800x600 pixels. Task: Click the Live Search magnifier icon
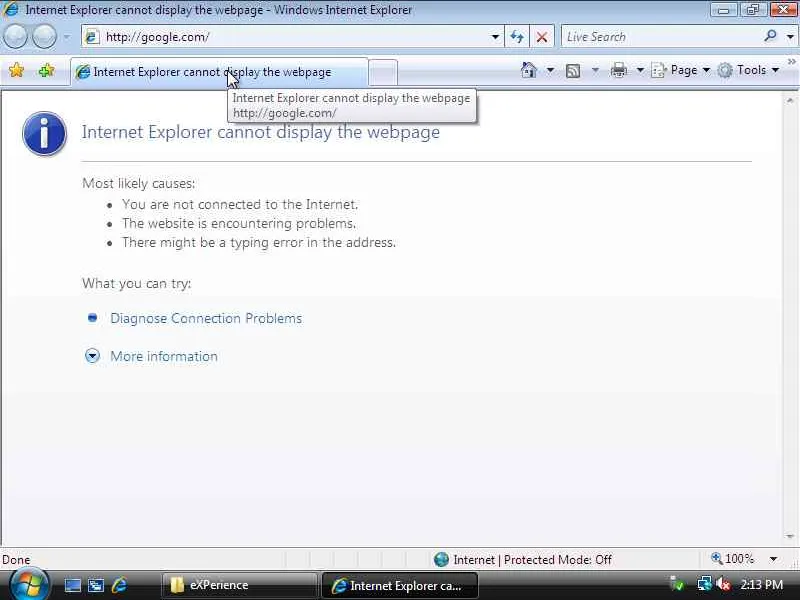pyautogui.click(x=770, y=36)
